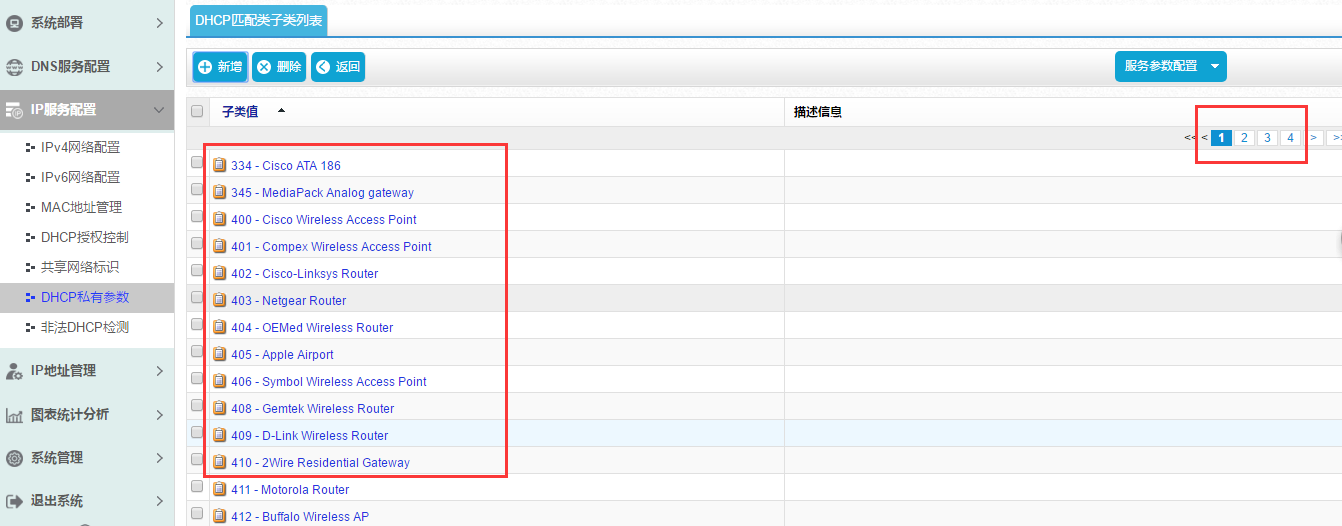
Task: Go to page 3 in pagination
Action: 1267,138
